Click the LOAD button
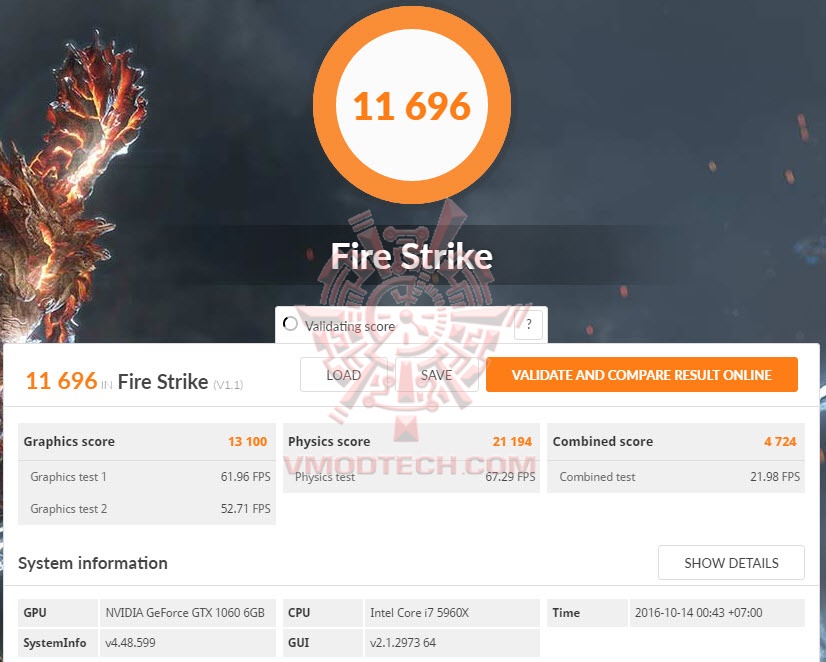Screen dimensions: 826x662 point(343,375)
